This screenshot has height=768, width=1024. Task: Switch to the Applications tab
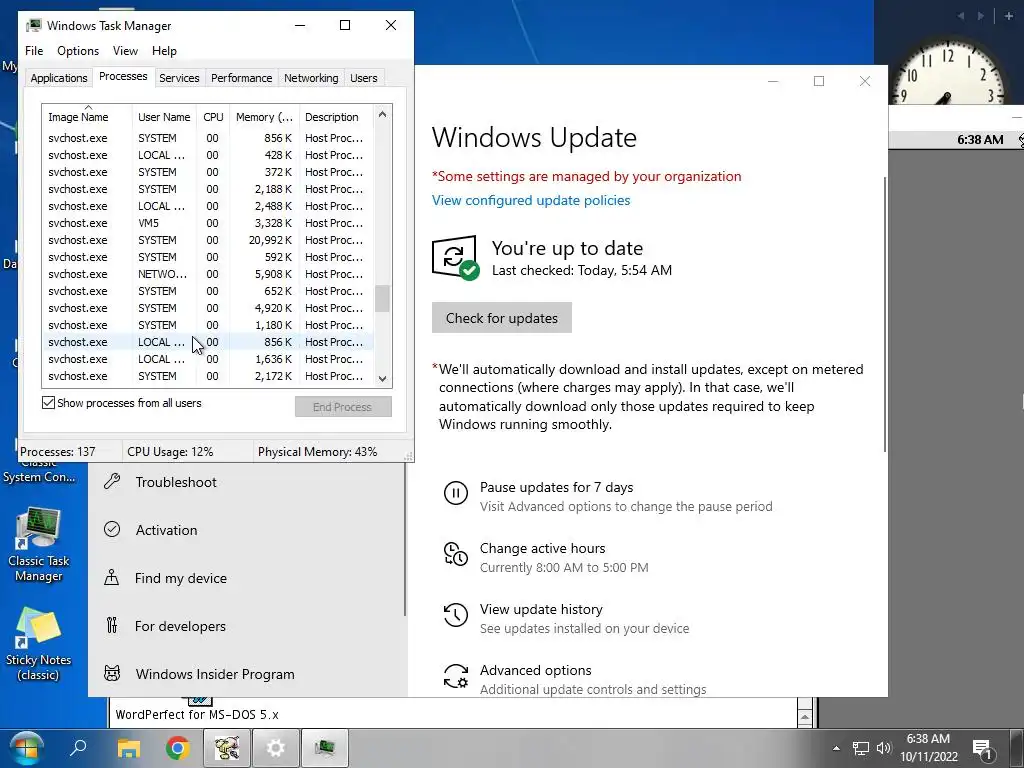59,78
